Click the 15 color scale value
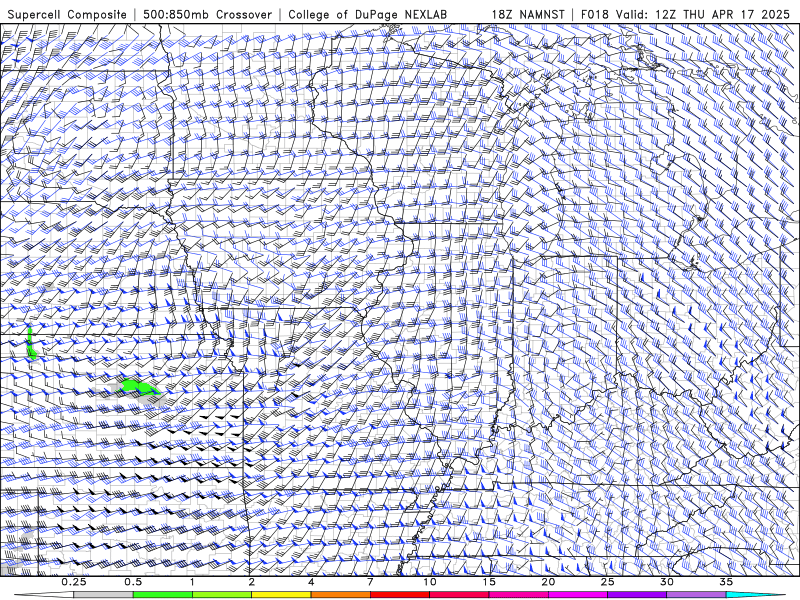 pos(489,582)
